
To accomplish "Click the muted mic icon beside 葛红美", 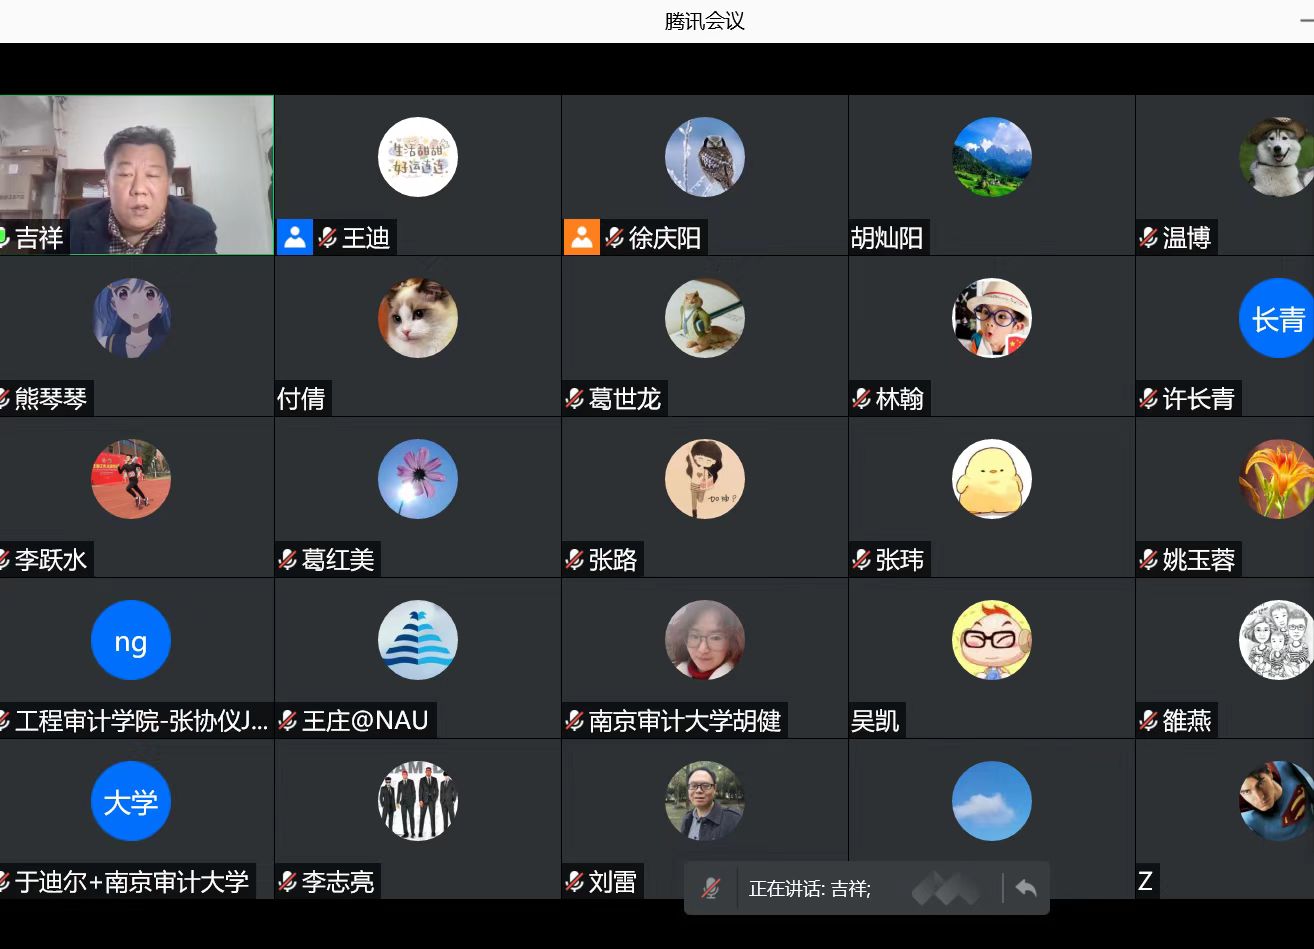I will coord(288,560).
